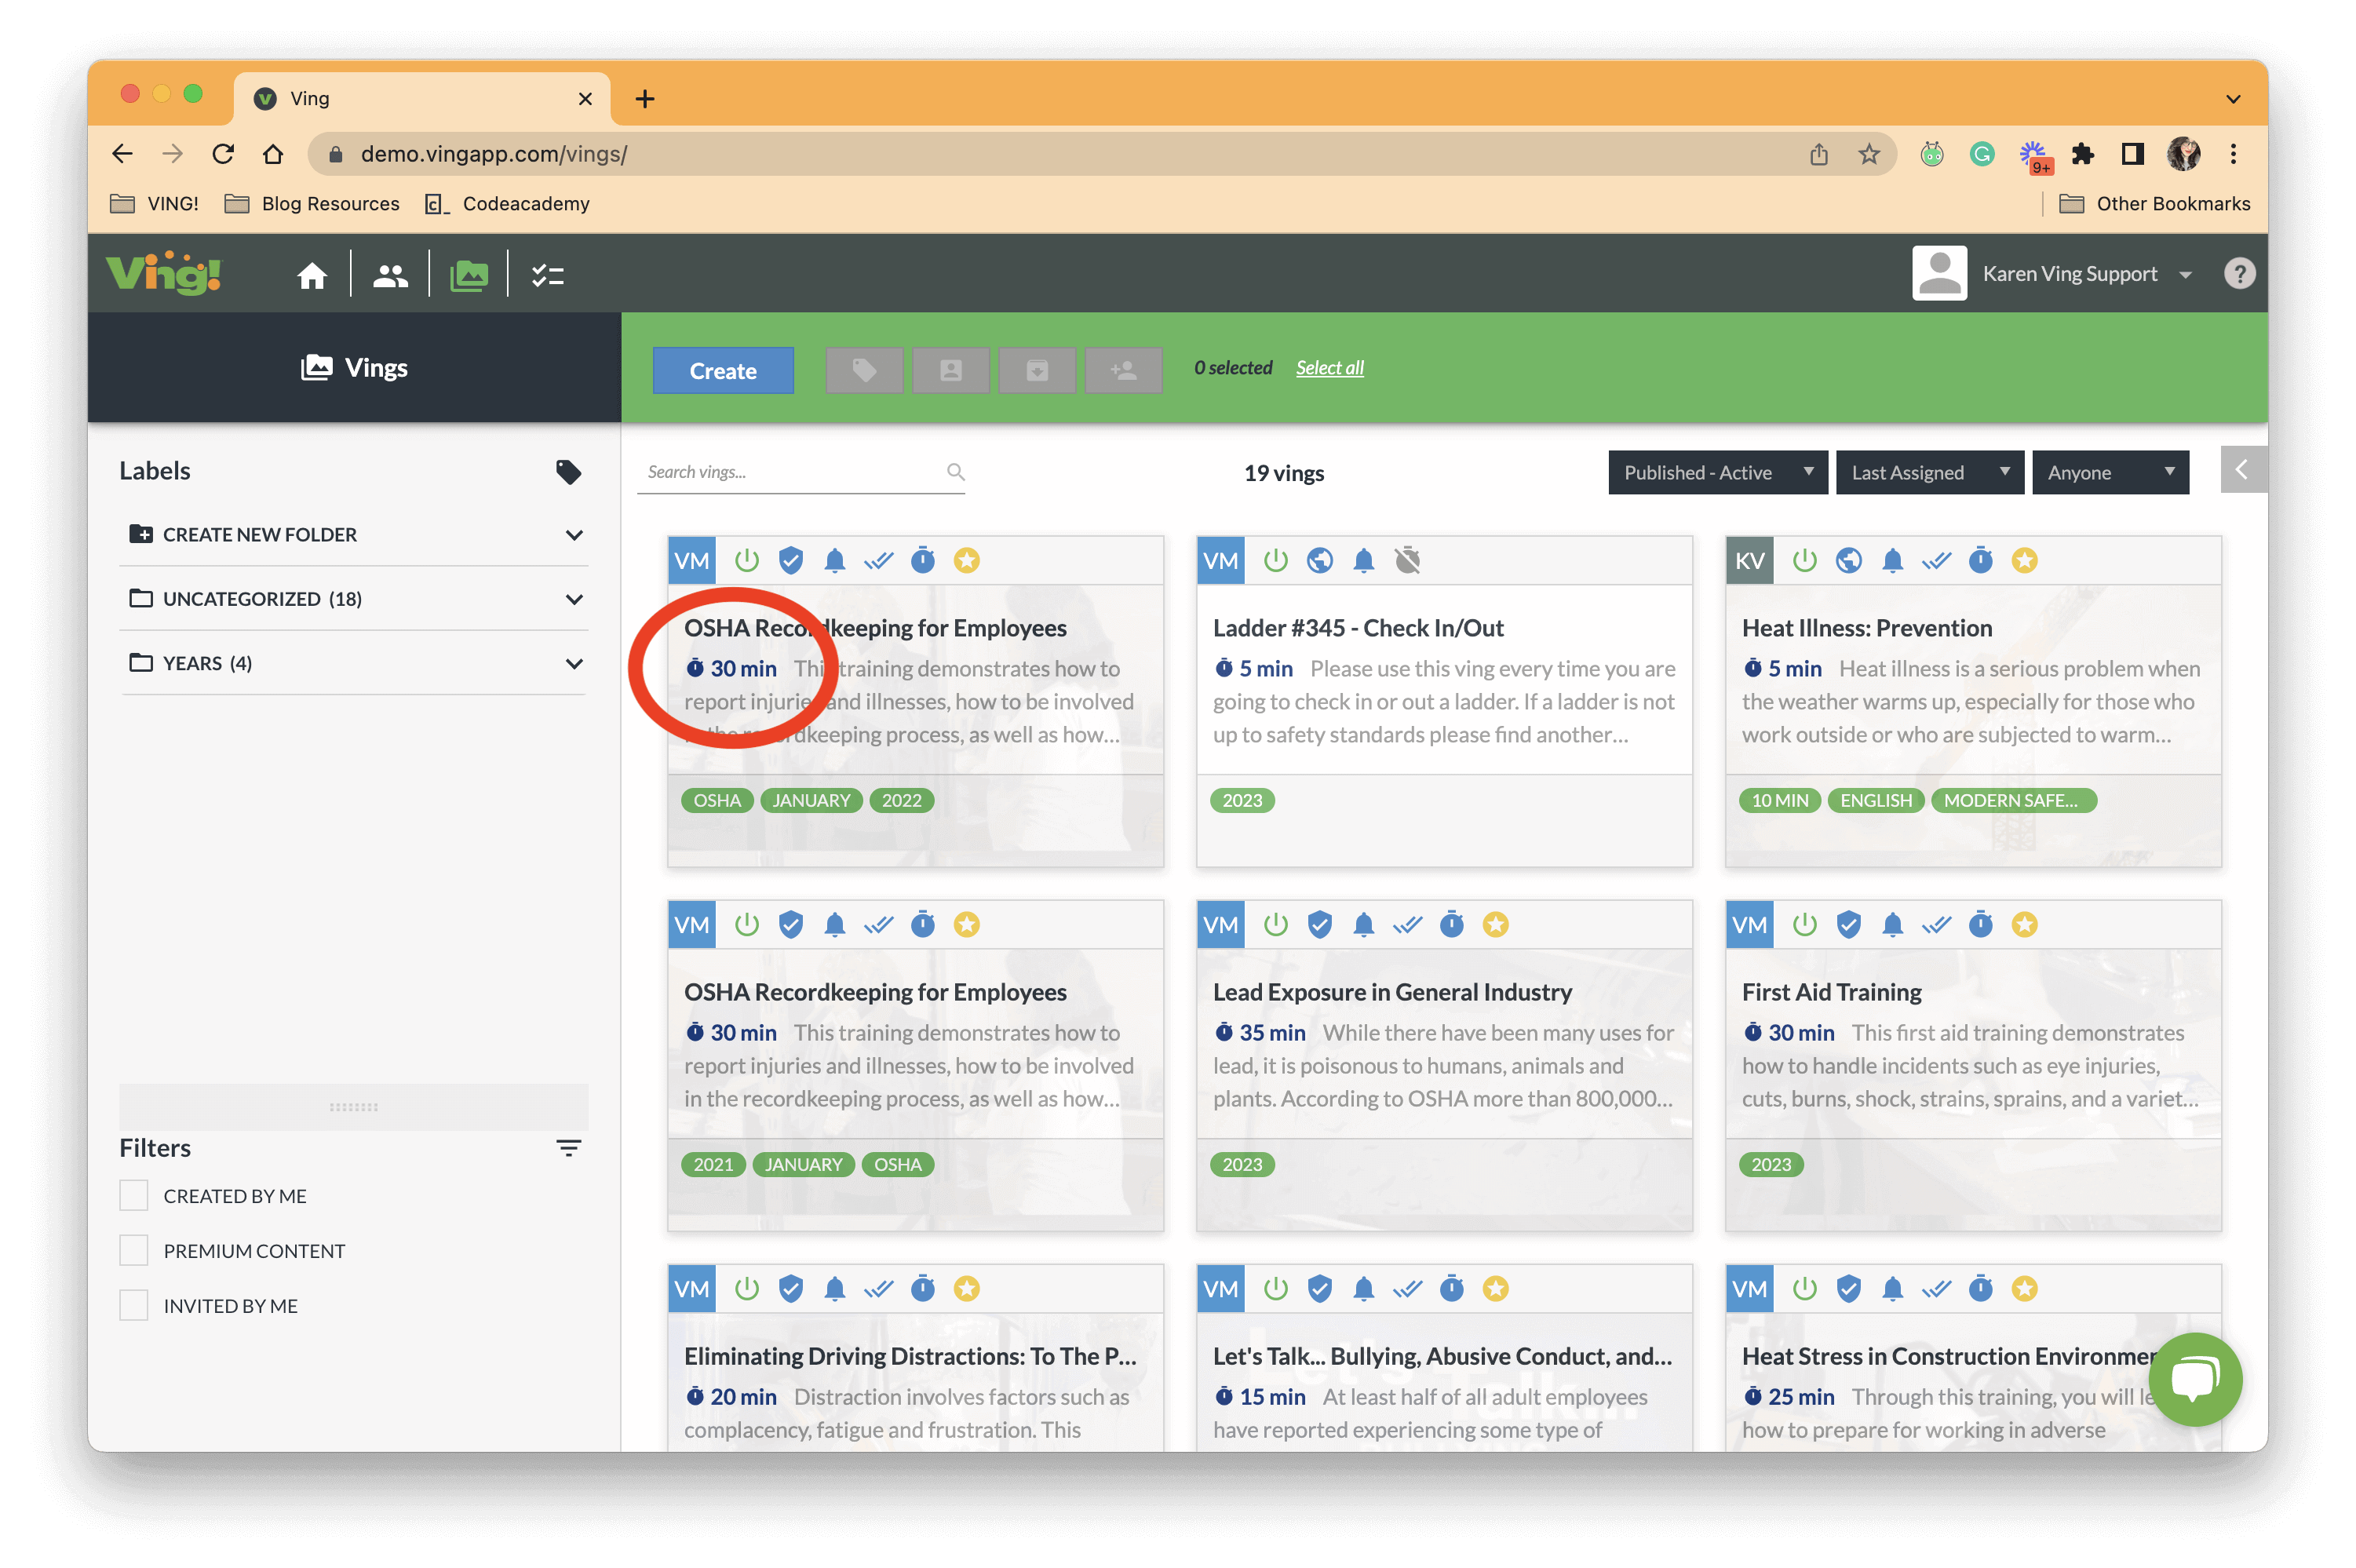The height and width of the screenshot is (1568, 2356).
Task: Open the chat support bubble
Action: 2194,1379
